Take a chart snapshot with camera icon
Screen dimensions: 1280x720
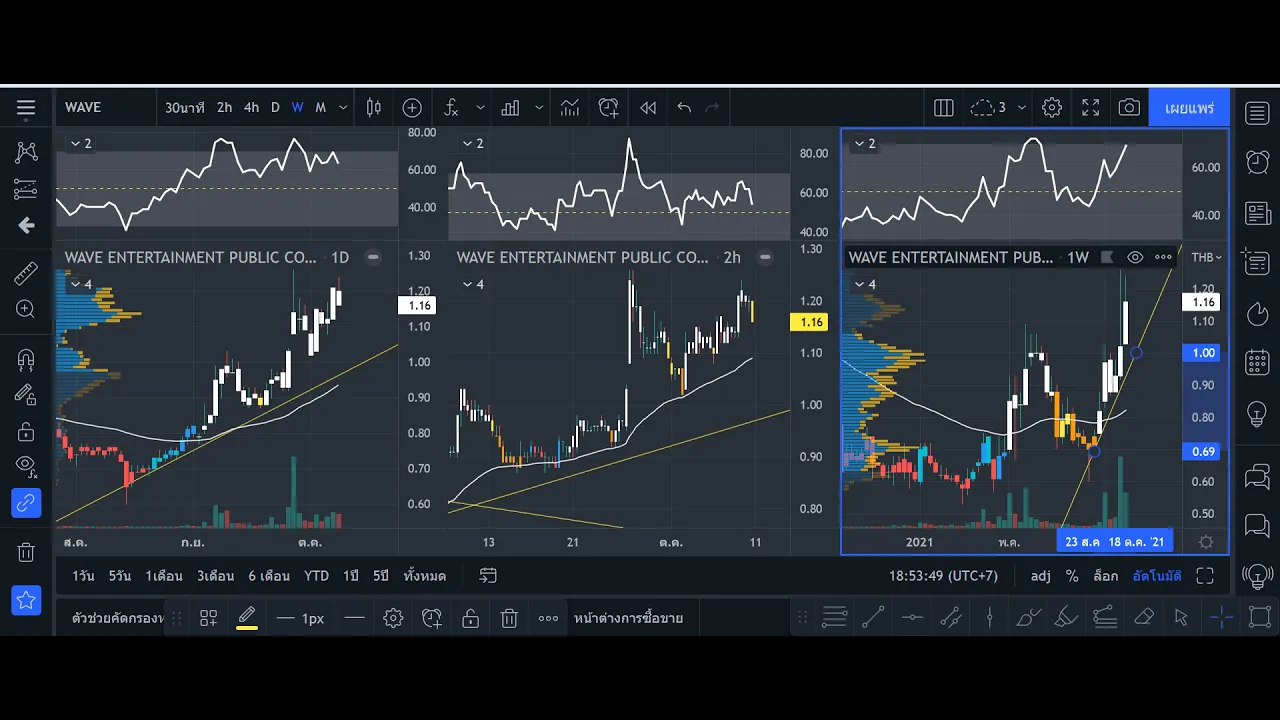tap(1129, 108)
